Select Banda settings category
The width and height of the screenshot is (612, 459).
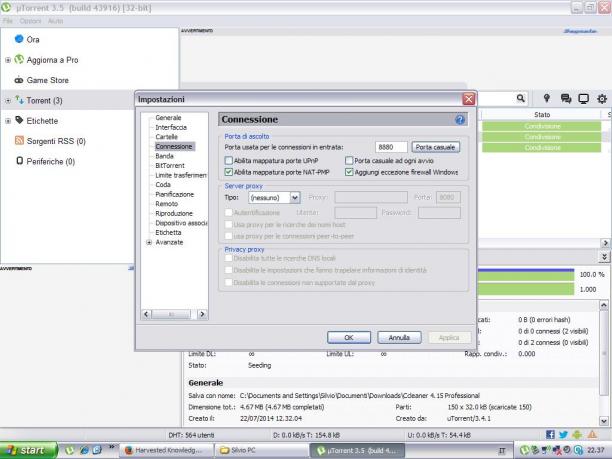tap(164, 156)
